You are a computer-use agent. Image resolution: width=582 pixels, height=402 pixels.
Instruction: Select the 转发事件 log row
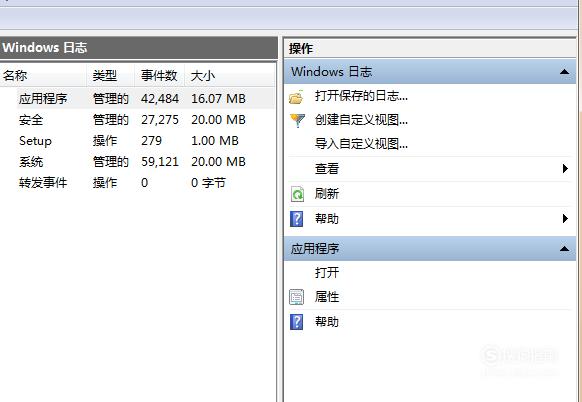coord(137,183)
